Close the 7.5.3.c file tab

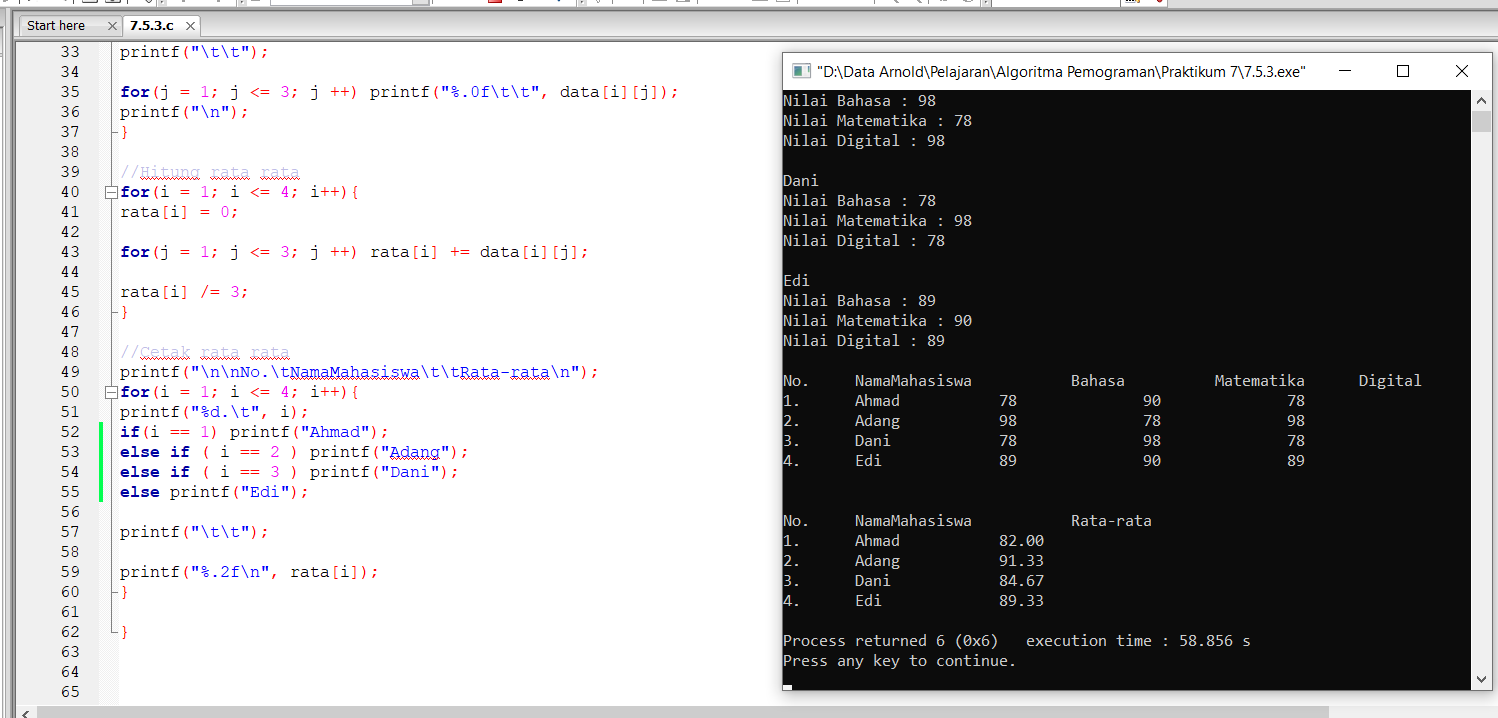pos(190,26)
